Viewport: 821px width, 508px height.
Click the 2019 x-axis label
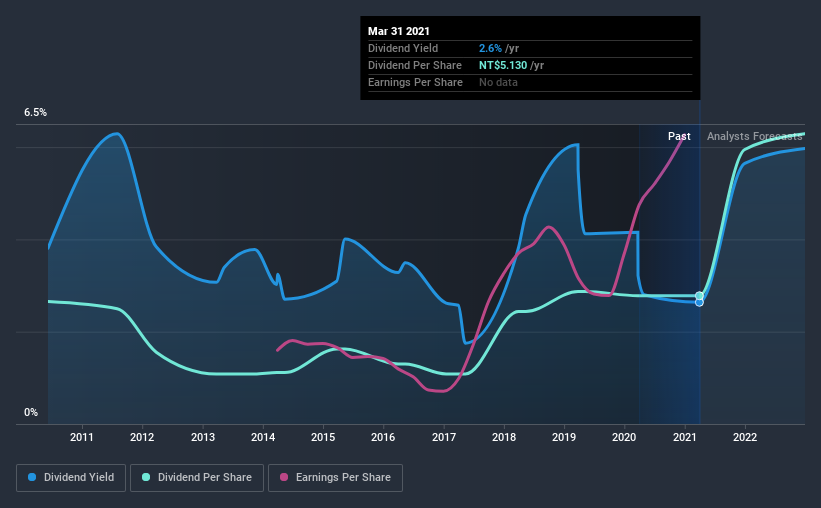pyautogui.click(x=564, y=437)
